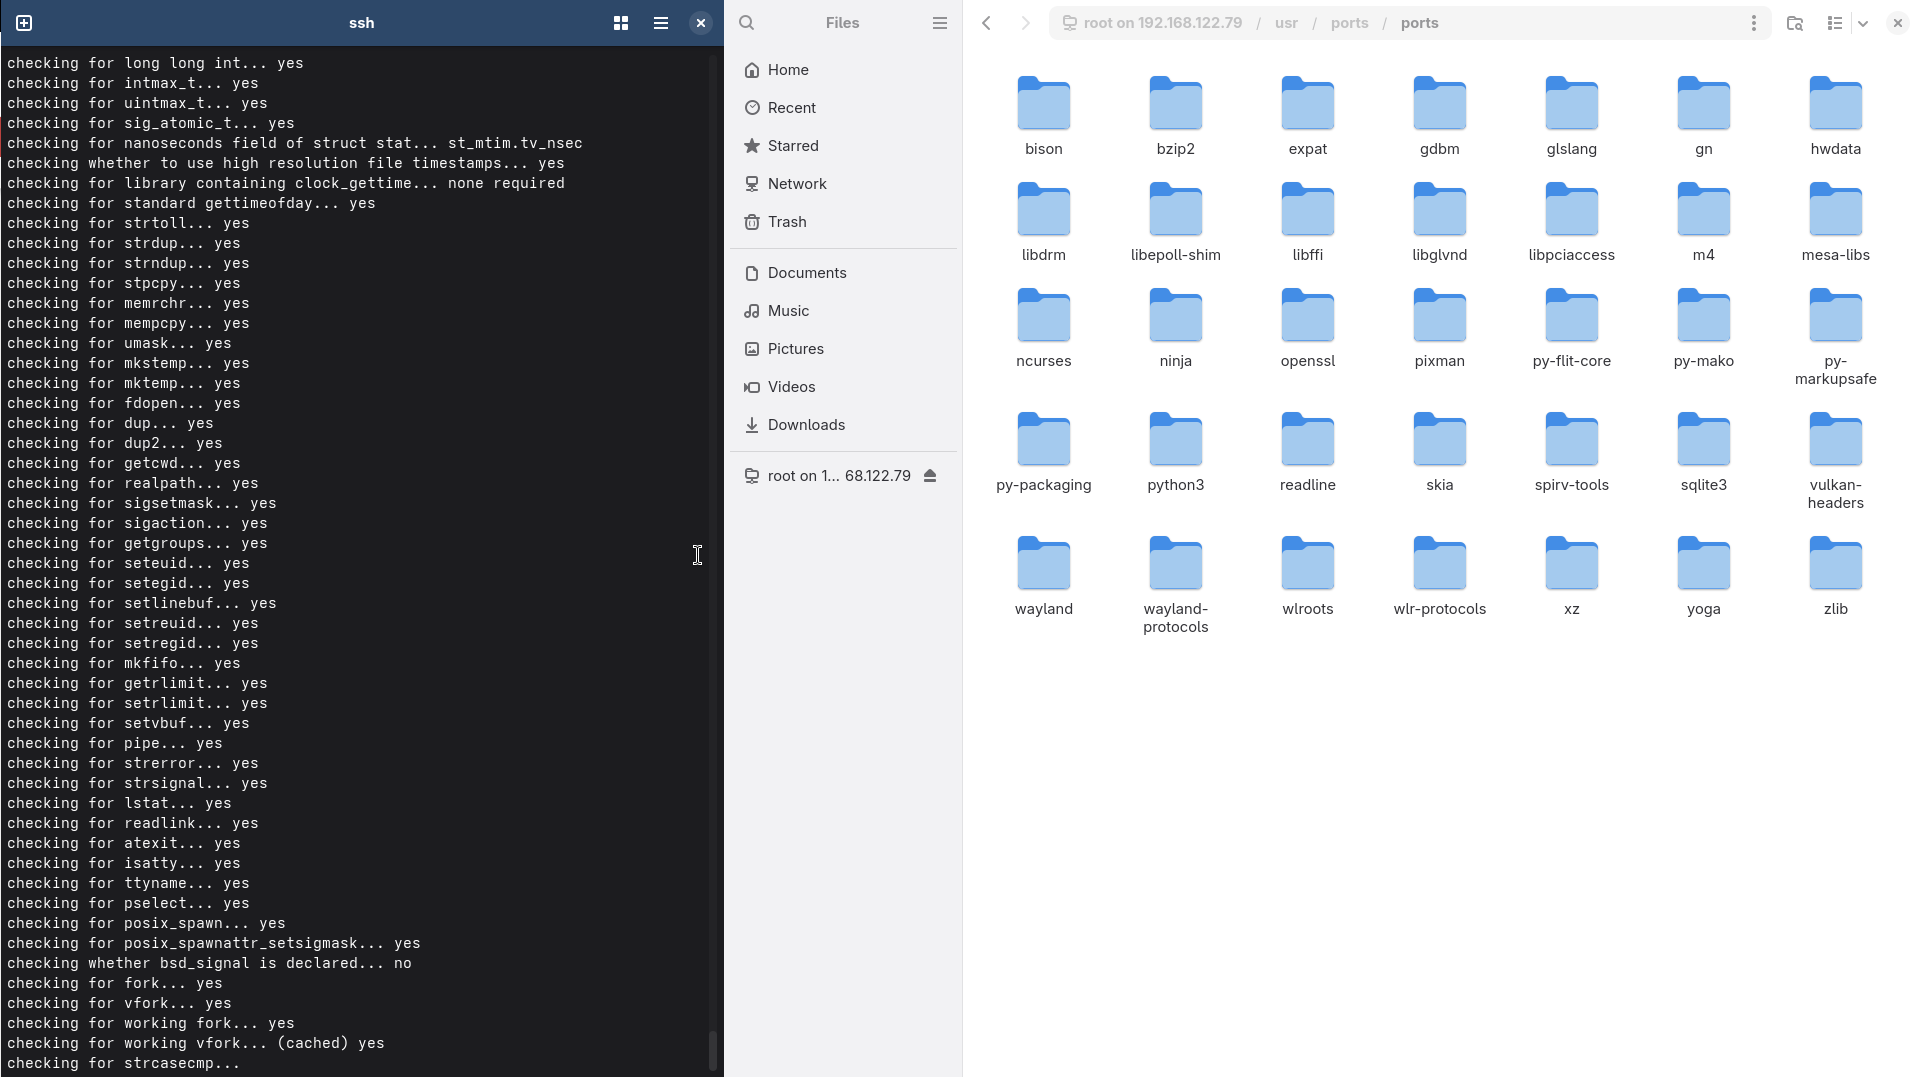
Task: Open a new terminal tab
Action: 24,23
